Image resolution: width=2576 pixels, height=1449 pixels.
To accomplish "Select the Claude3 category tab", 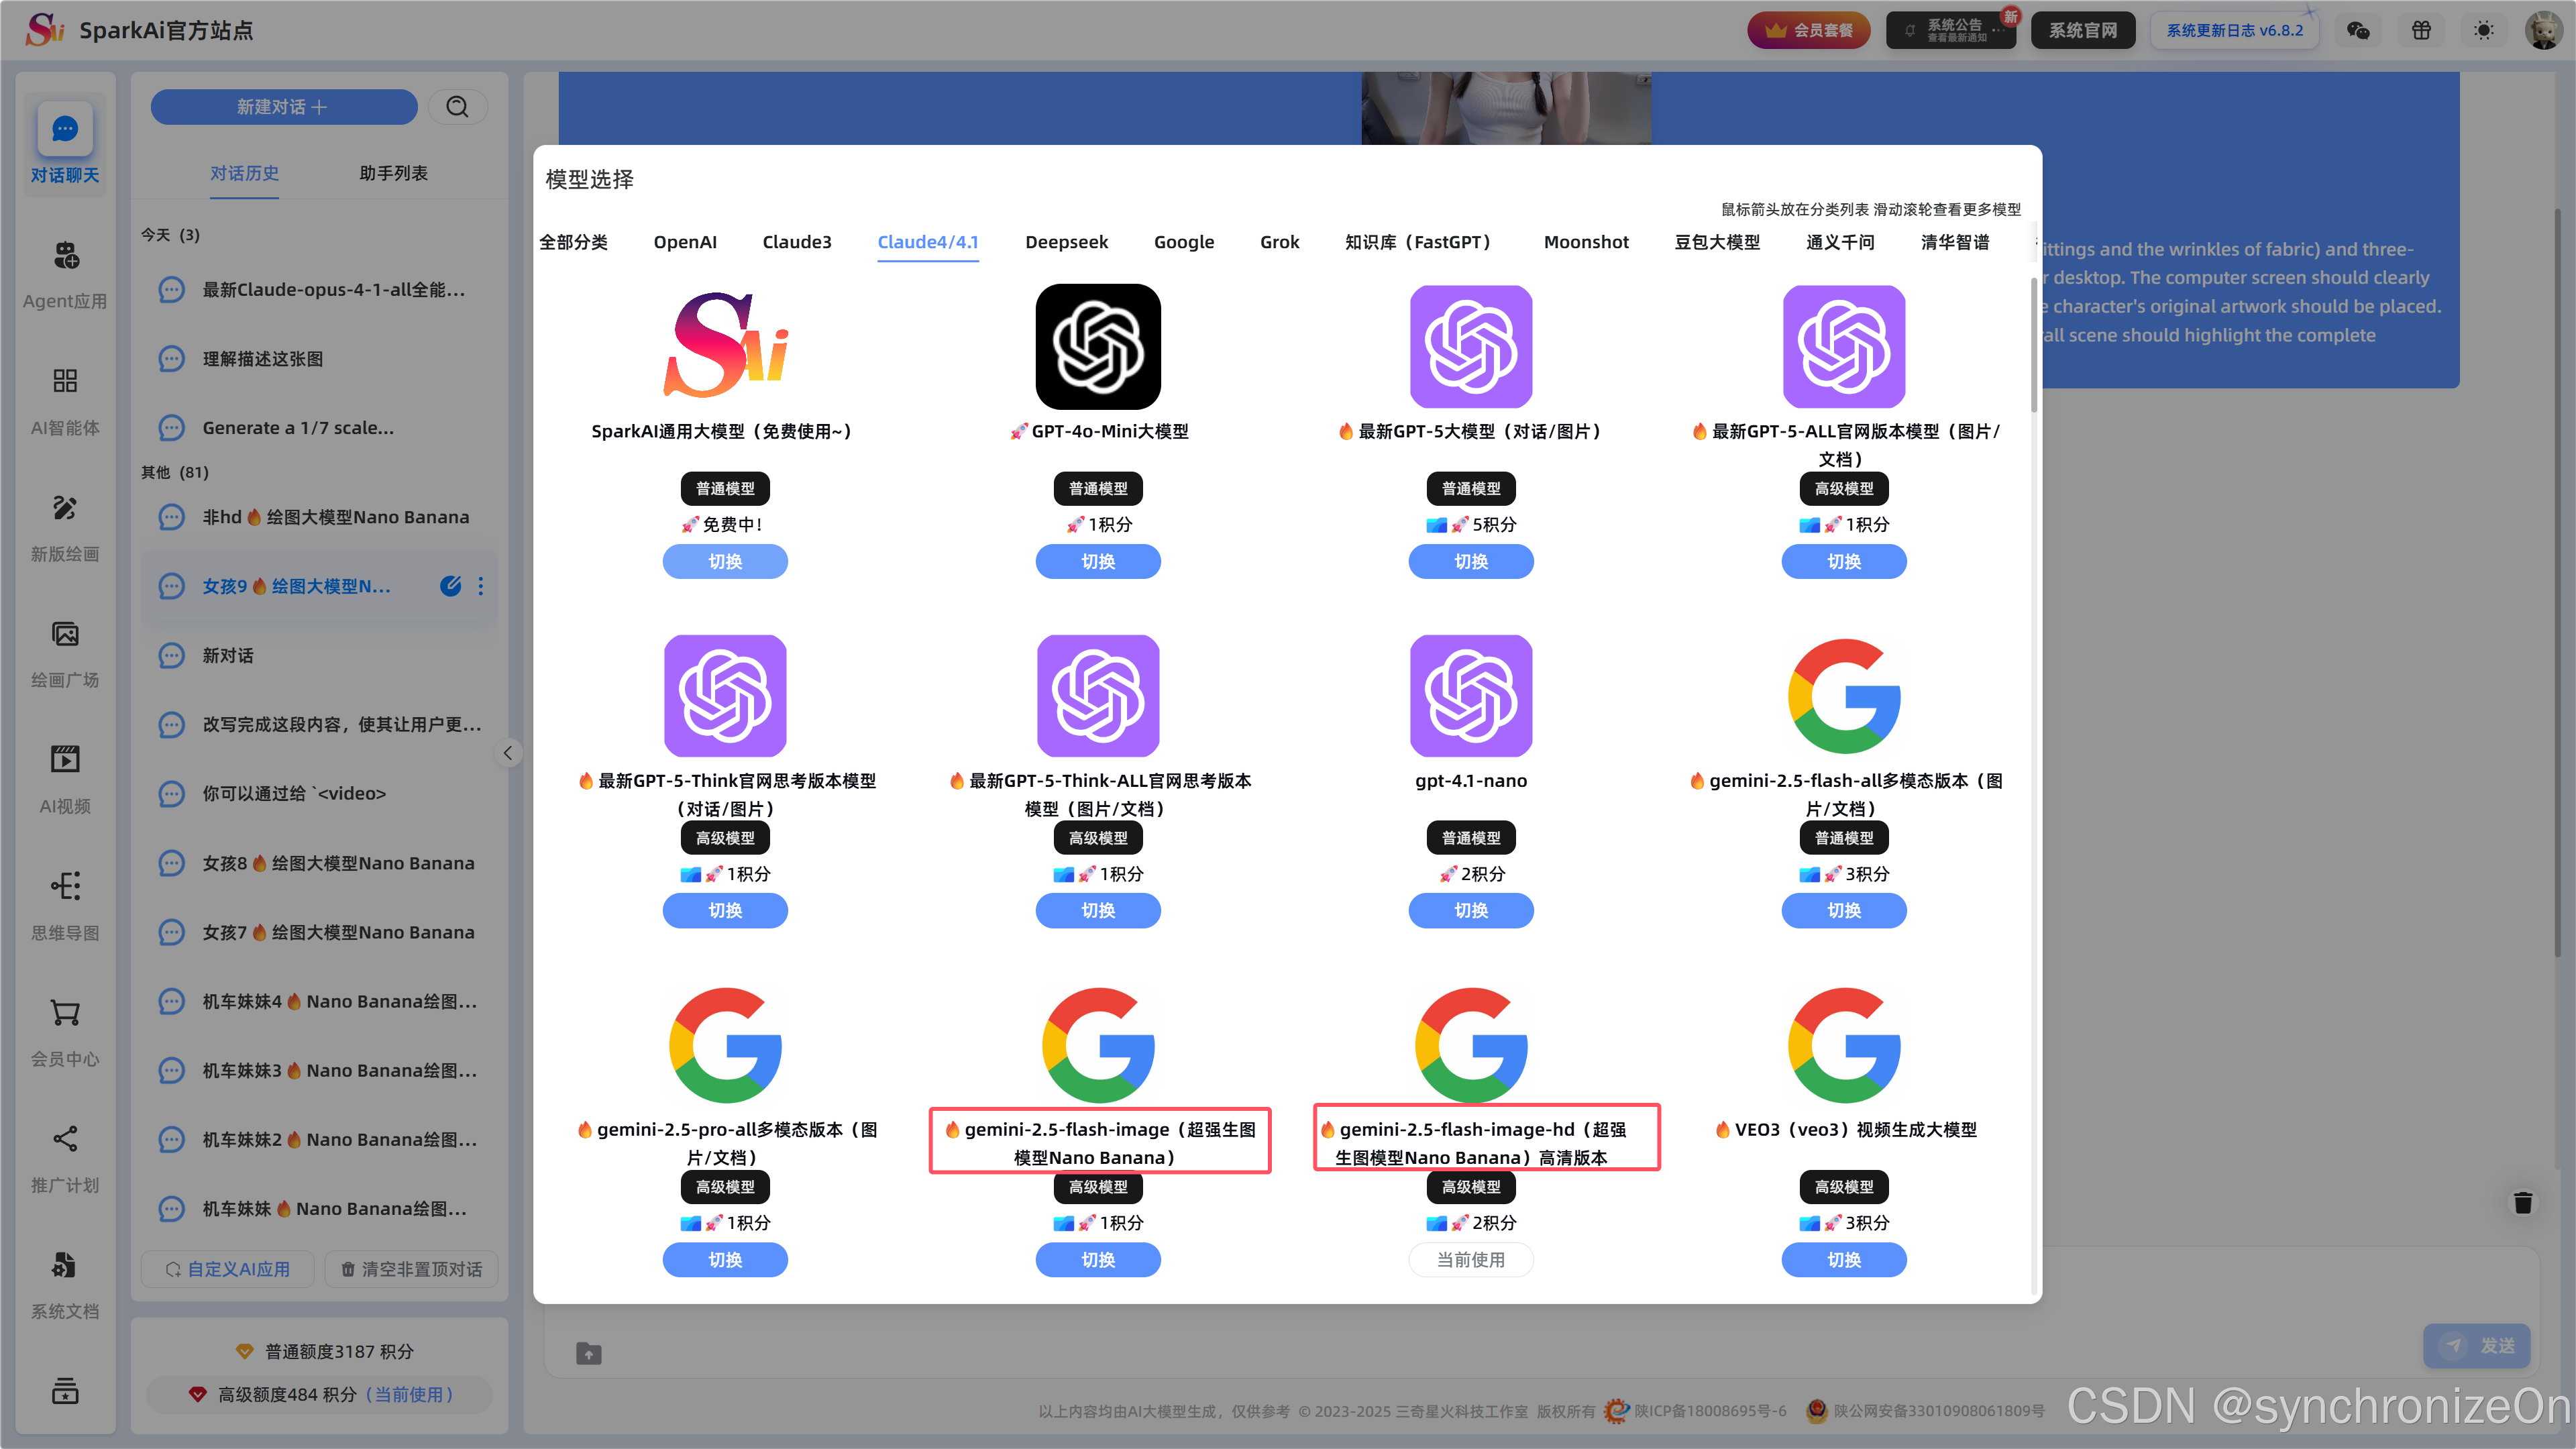I will (797, 242).
